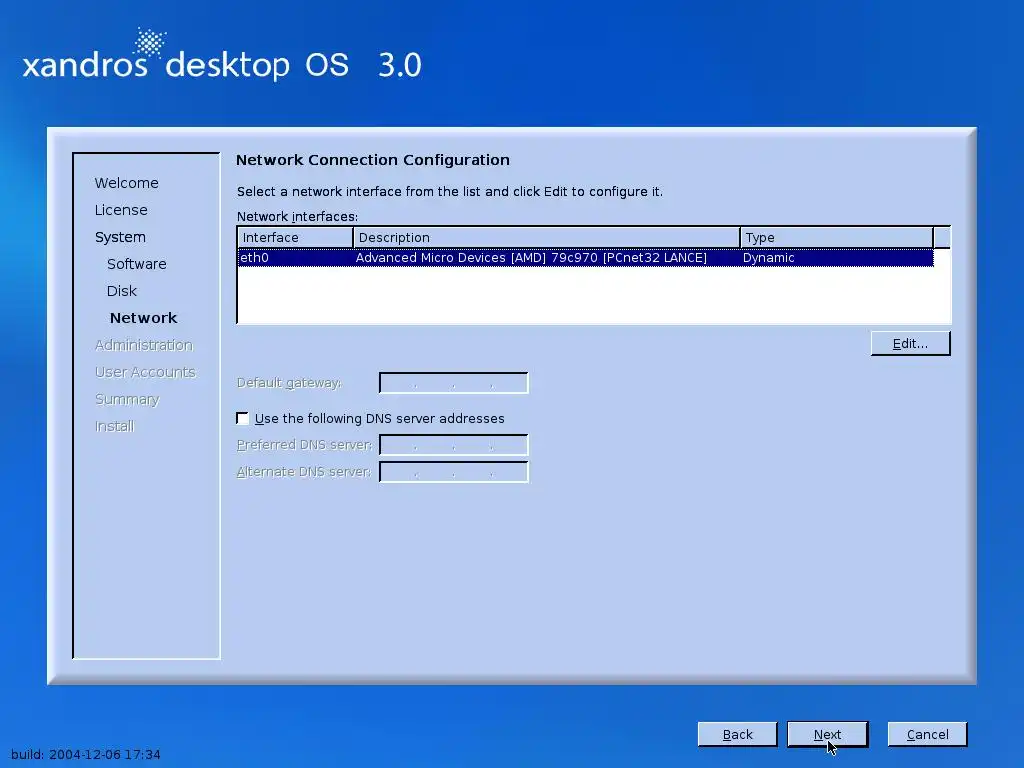Select the Welcome step in sidebar
1024x768 pixels.
point(127,183)
